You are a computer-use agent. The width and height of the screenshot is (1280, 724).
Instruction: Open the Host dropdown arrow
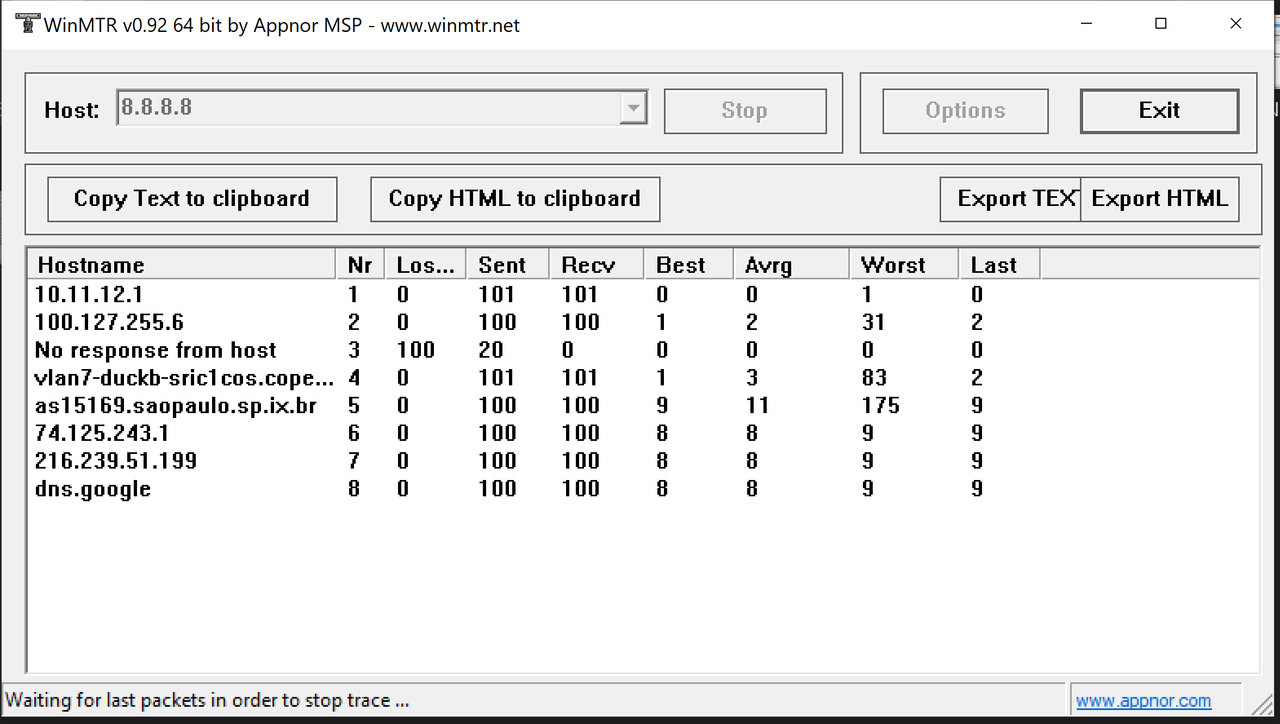pyautogui.click(x=633, y=108)
